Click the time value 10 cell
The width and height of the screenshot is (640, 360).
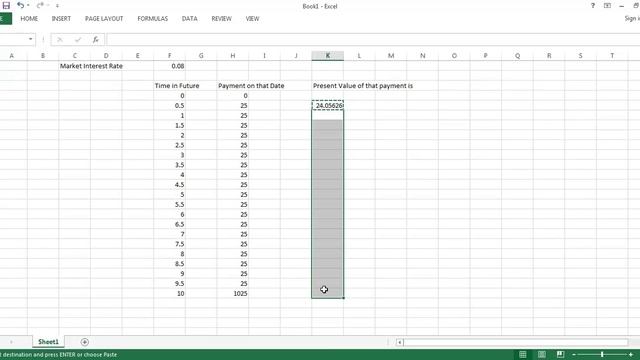point(169,293)
